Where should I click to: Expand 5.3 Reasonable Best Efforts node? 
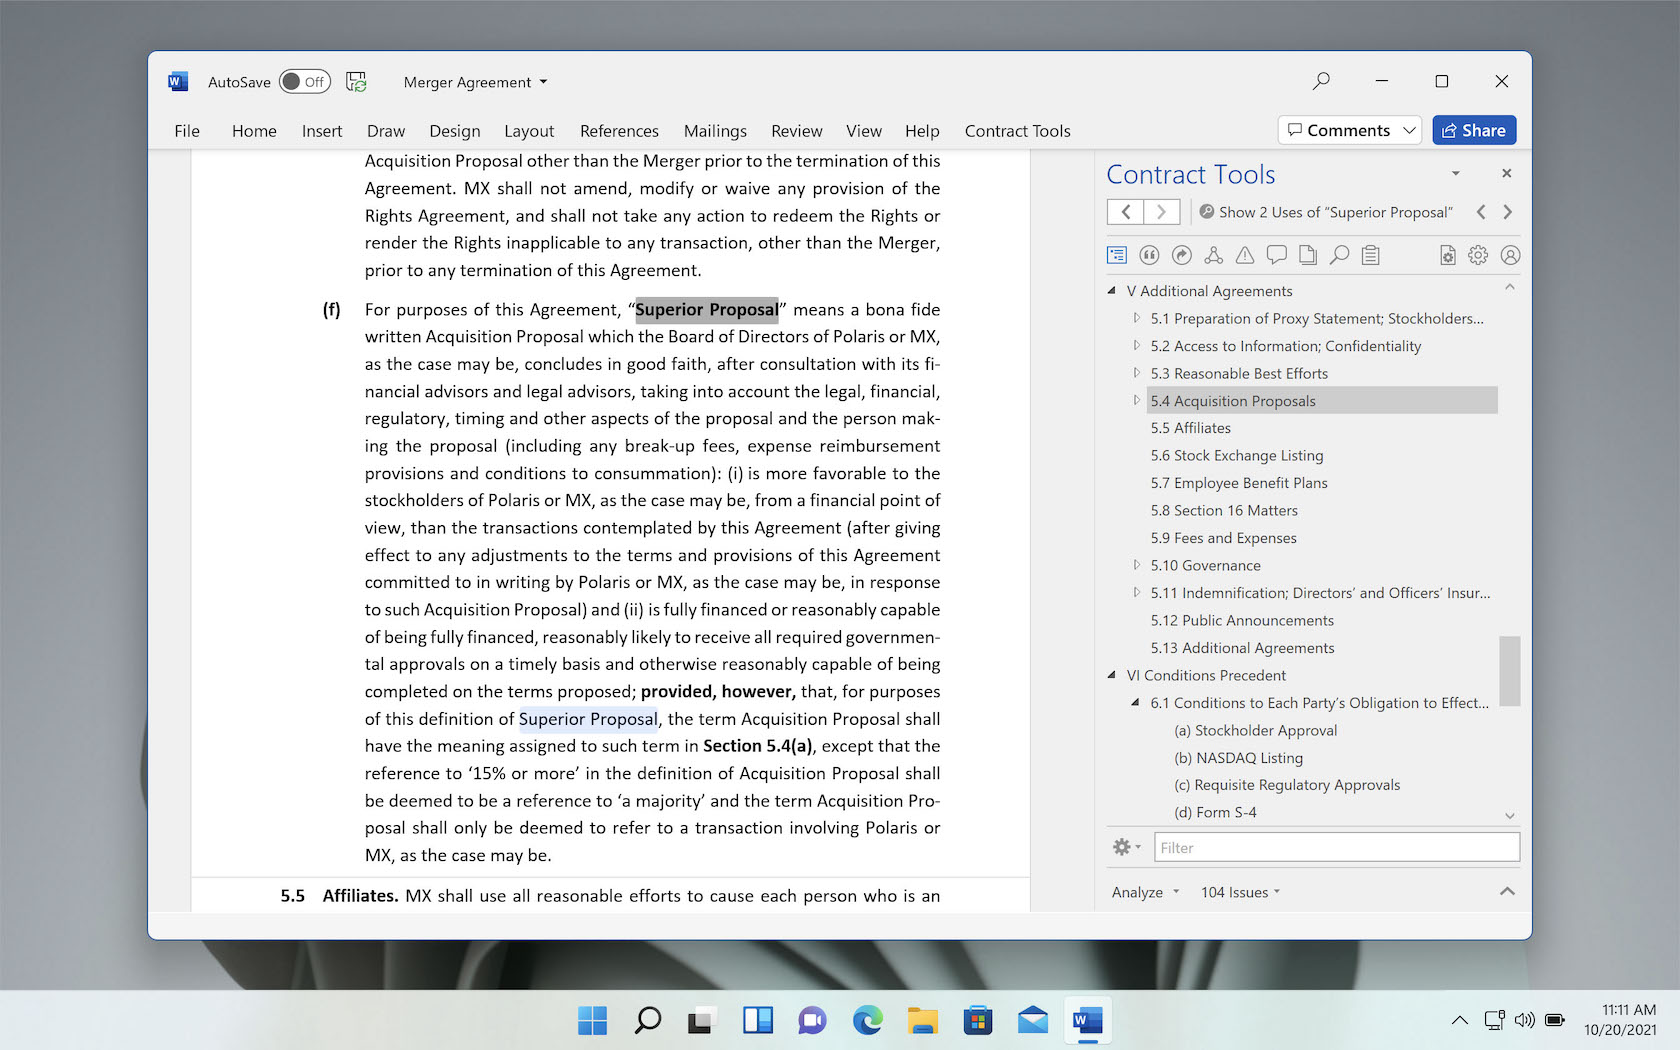pyautogui.click(x=1136, y=373)
